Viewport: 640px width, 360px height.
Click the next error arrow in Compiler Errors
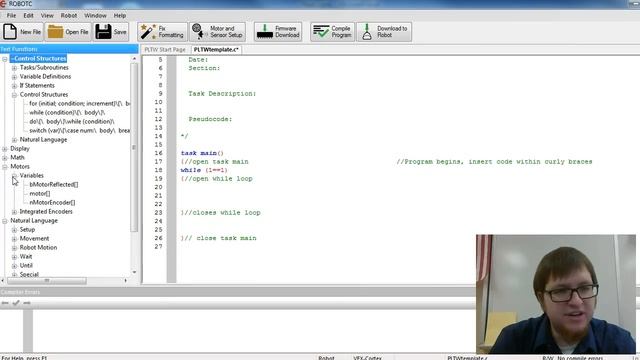tap(27, 303)
